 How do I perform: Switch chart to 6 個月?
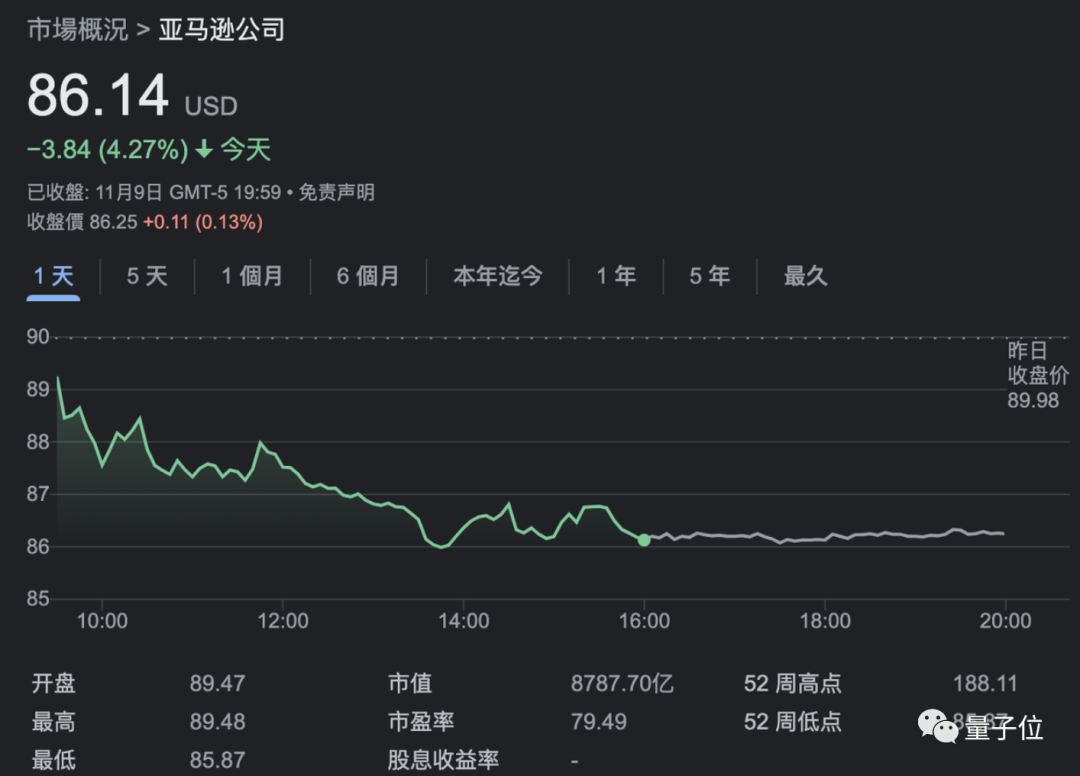[x=368, y=276]
